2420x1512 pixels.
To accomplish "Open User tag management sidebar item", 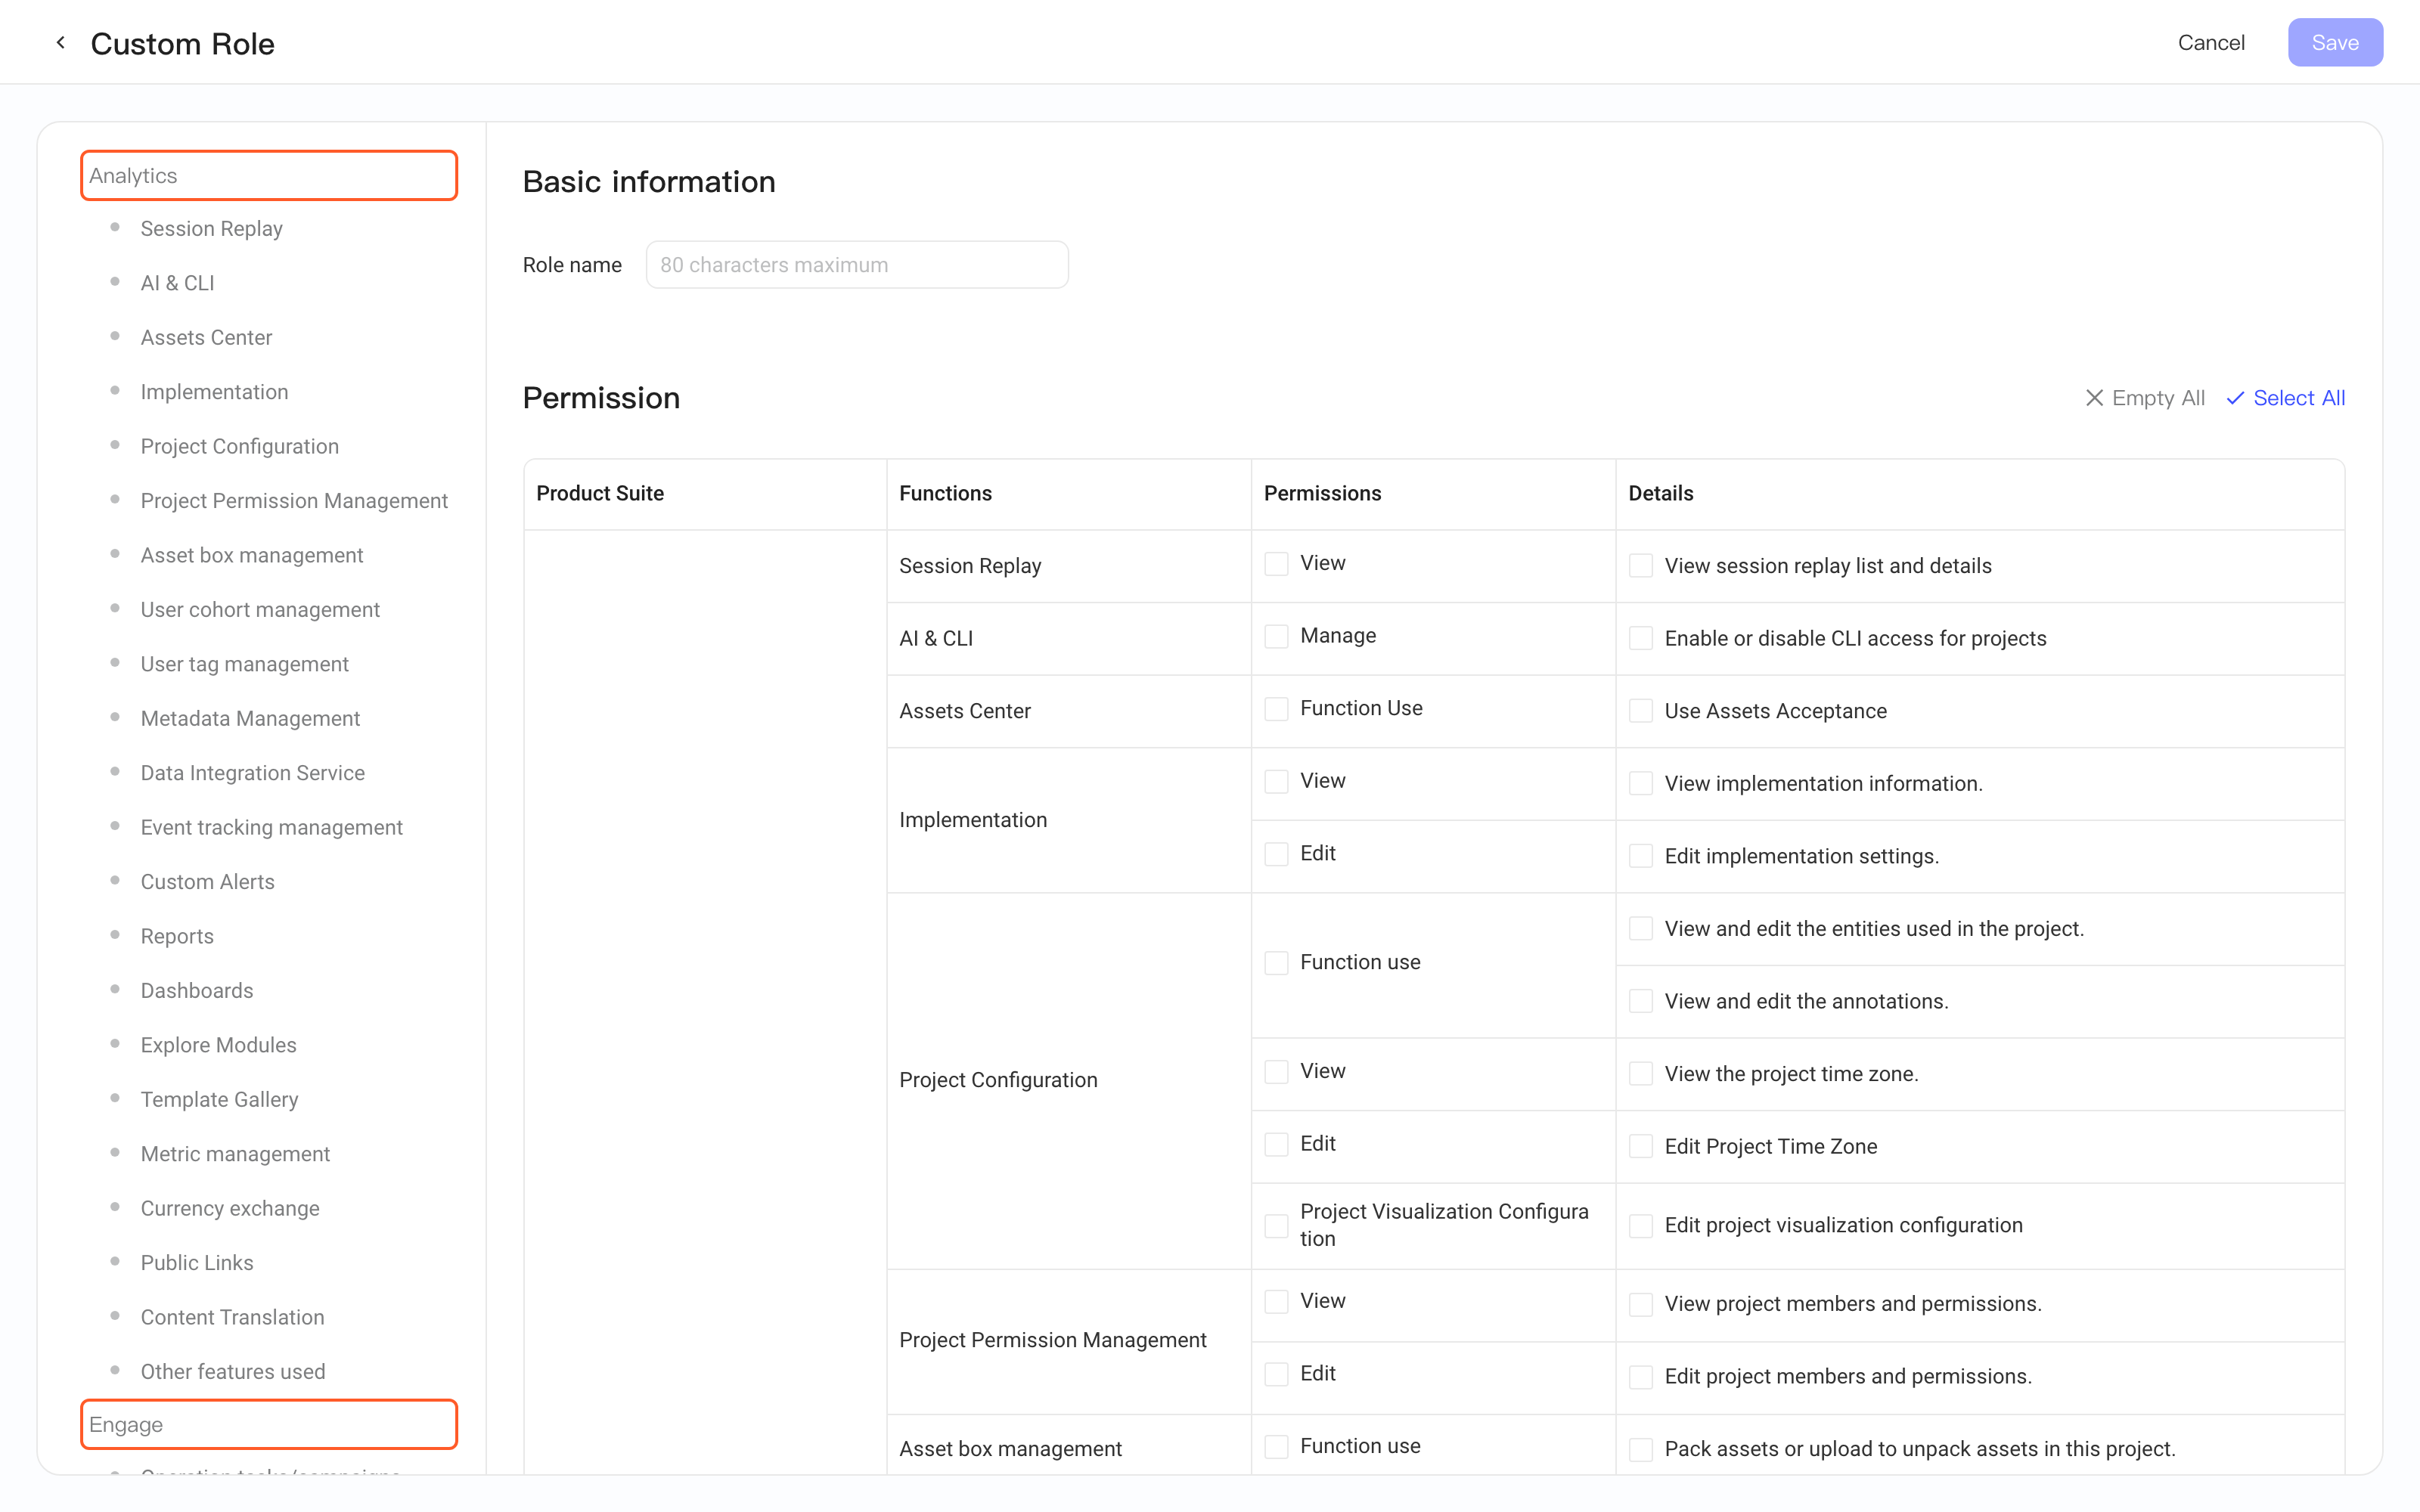I will pyautogui.click(x=244, y=664).
